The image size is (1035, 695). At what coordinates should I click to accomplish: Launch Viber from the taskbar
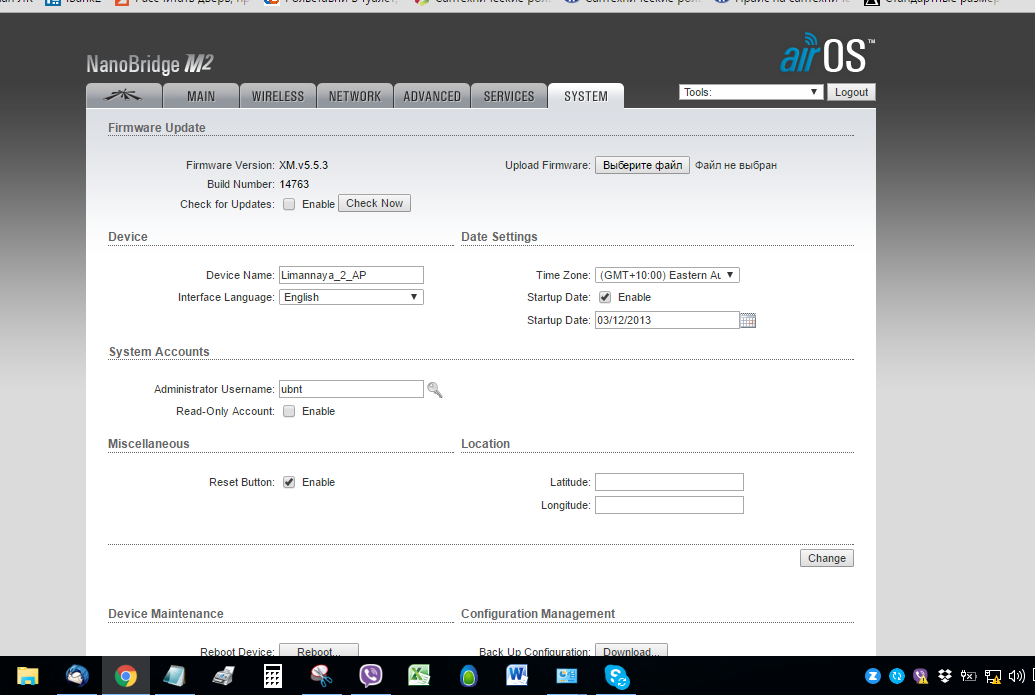(x=370, y=676)
